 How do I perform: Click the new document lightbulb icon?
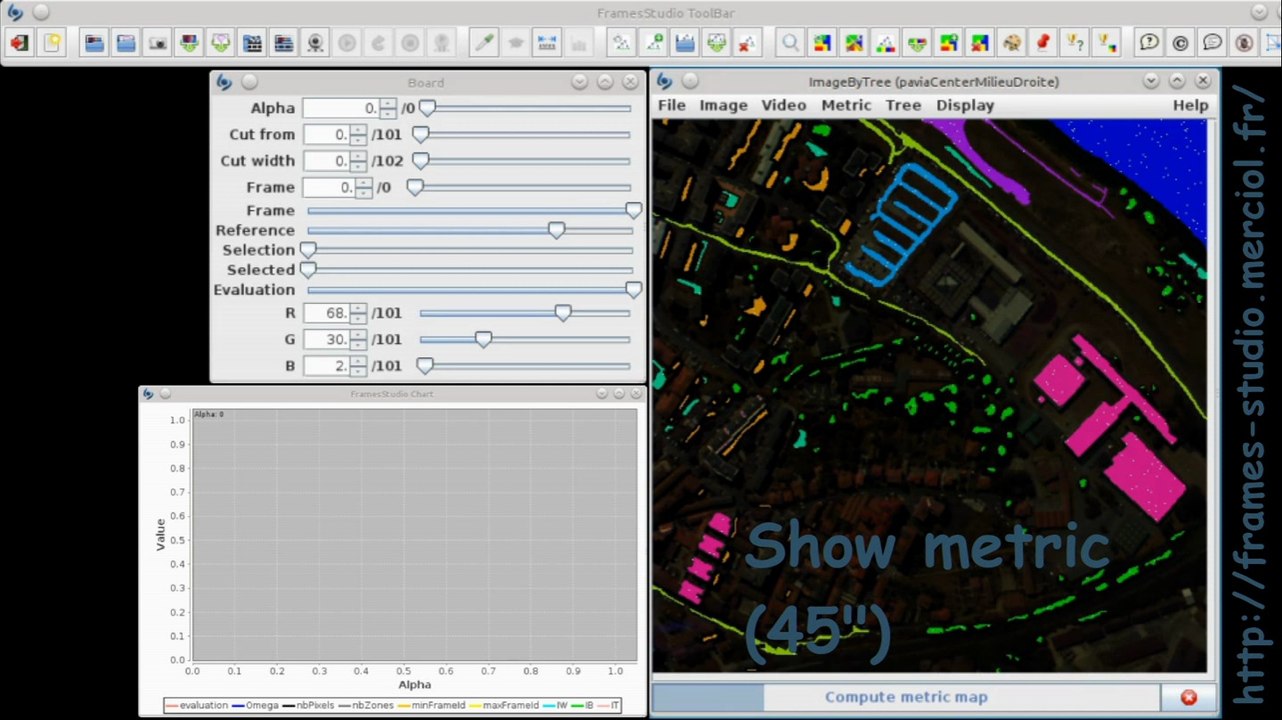(52, 43)
